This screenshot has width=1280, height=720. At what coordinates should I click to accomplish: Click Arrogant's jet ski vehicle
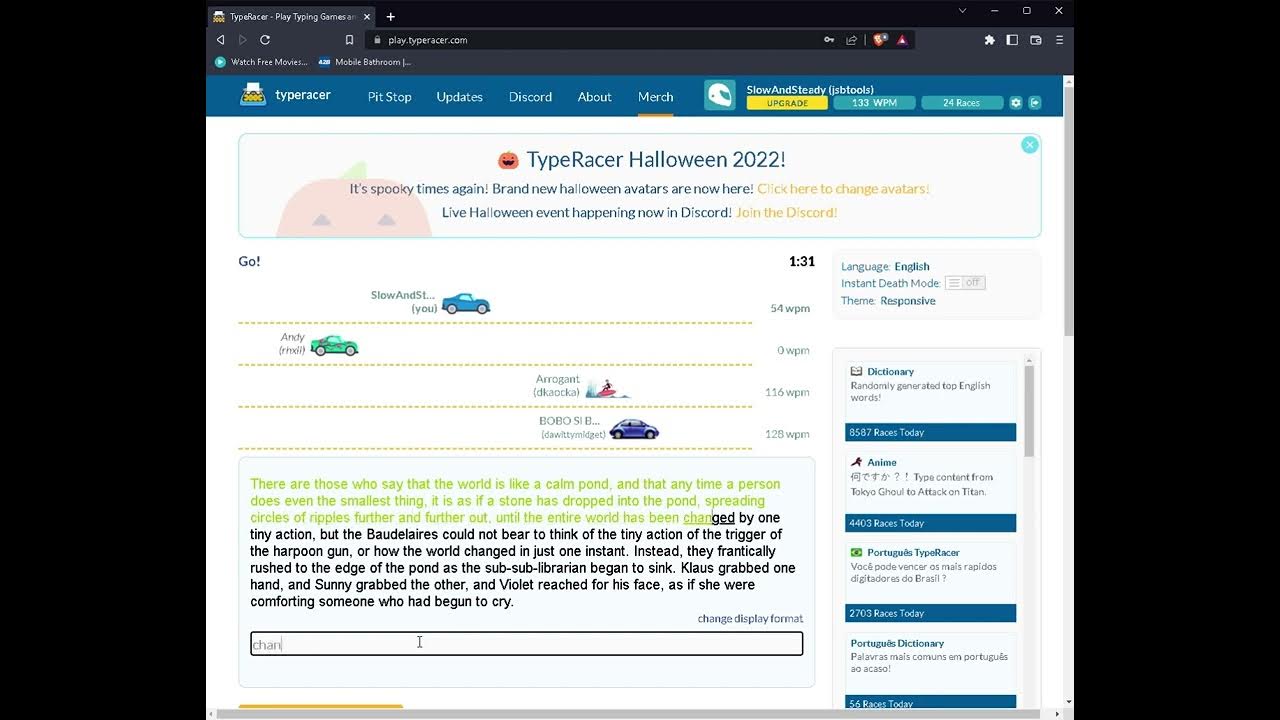coord(608,389)
